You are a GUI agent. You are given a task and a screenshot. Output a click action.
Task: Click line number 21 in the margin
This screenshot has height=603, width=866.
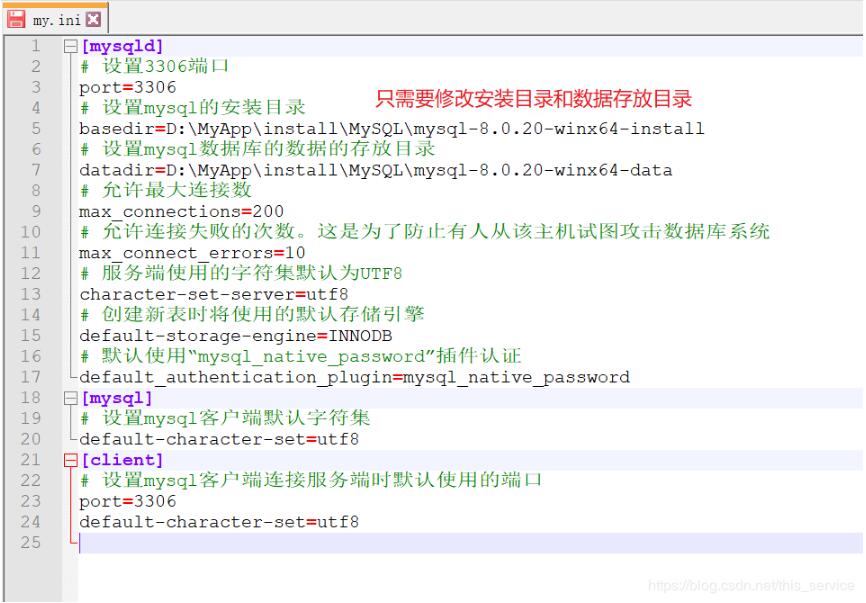[x=30, y=460]
